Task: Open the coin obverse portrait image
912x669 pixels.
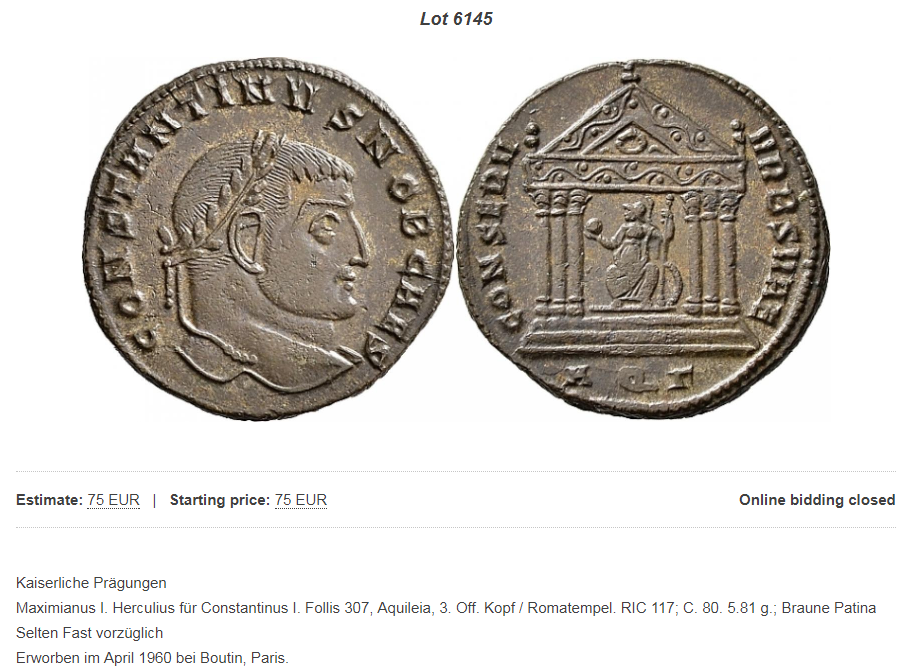Action: [x=268, y=238]
